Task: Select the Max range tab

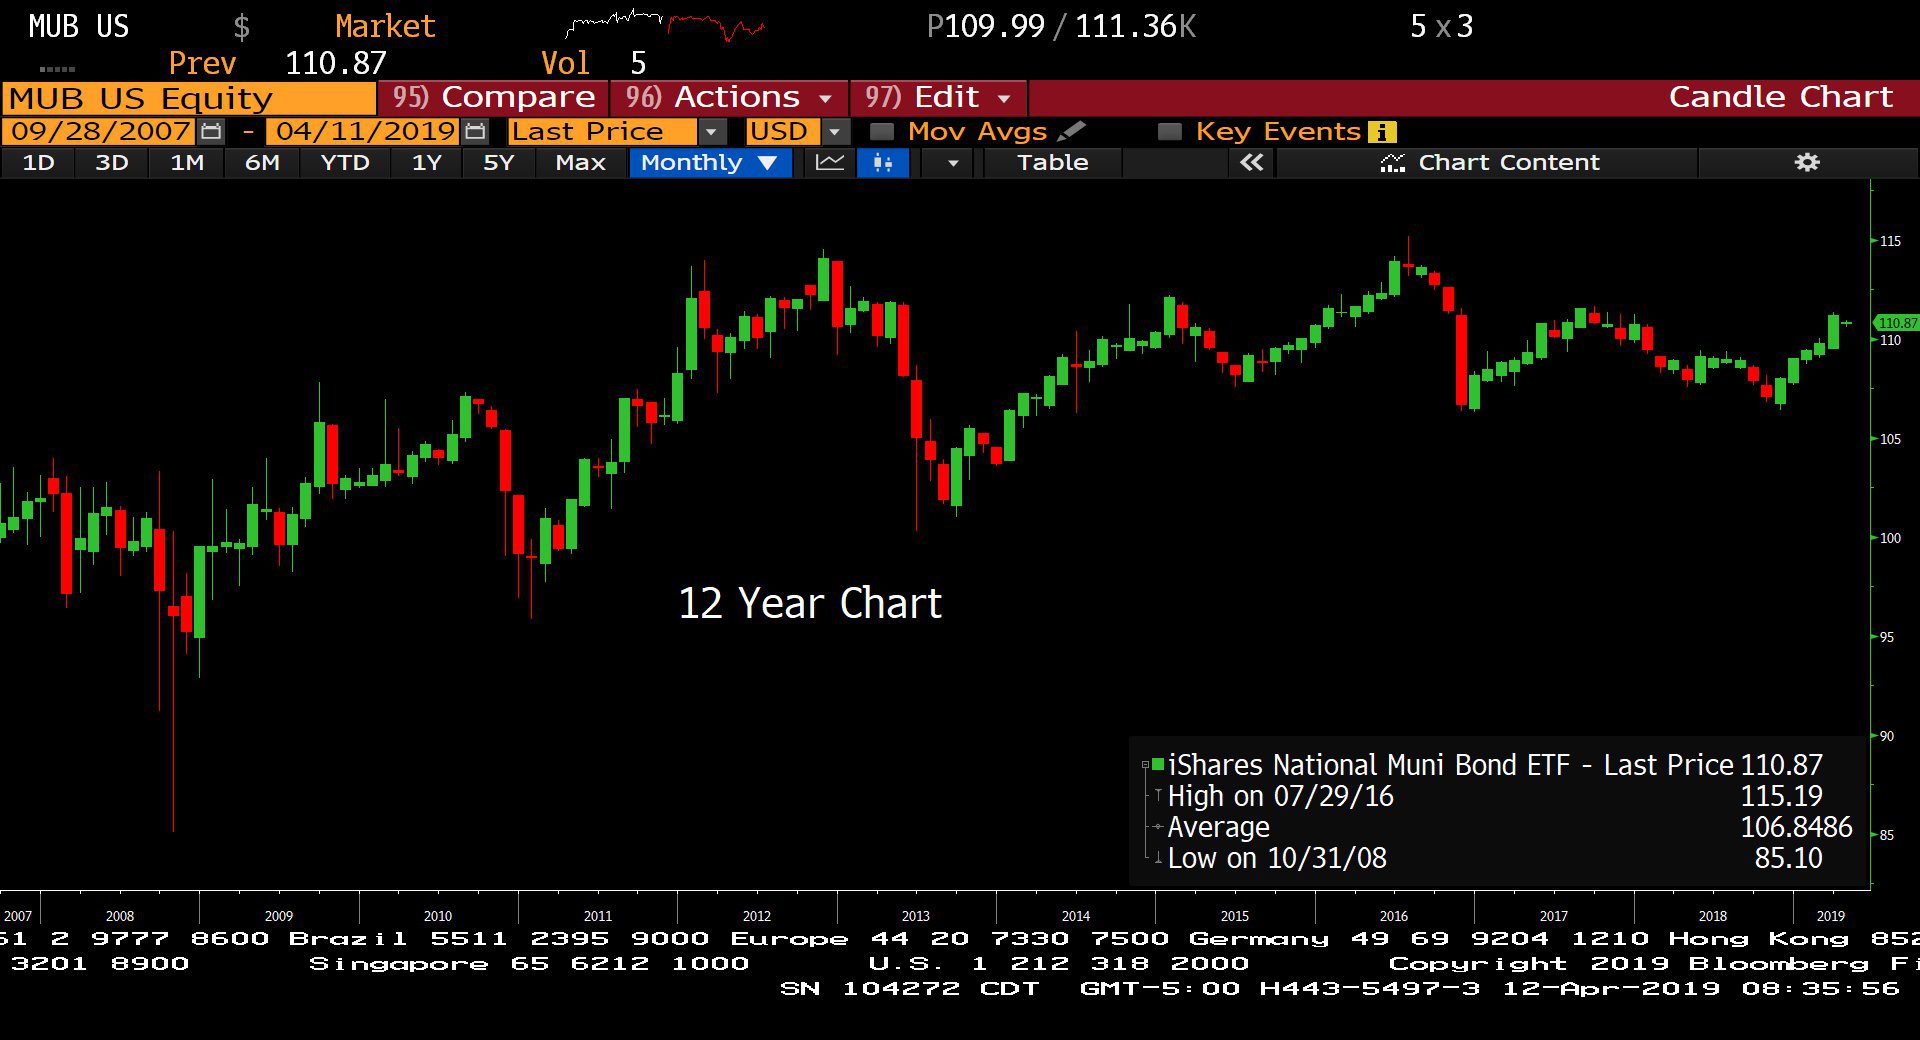Action: (580, 162)
